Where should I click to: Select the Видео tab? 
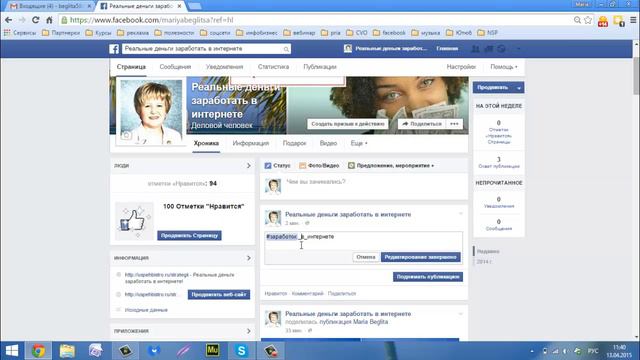(x=328, y=143)
